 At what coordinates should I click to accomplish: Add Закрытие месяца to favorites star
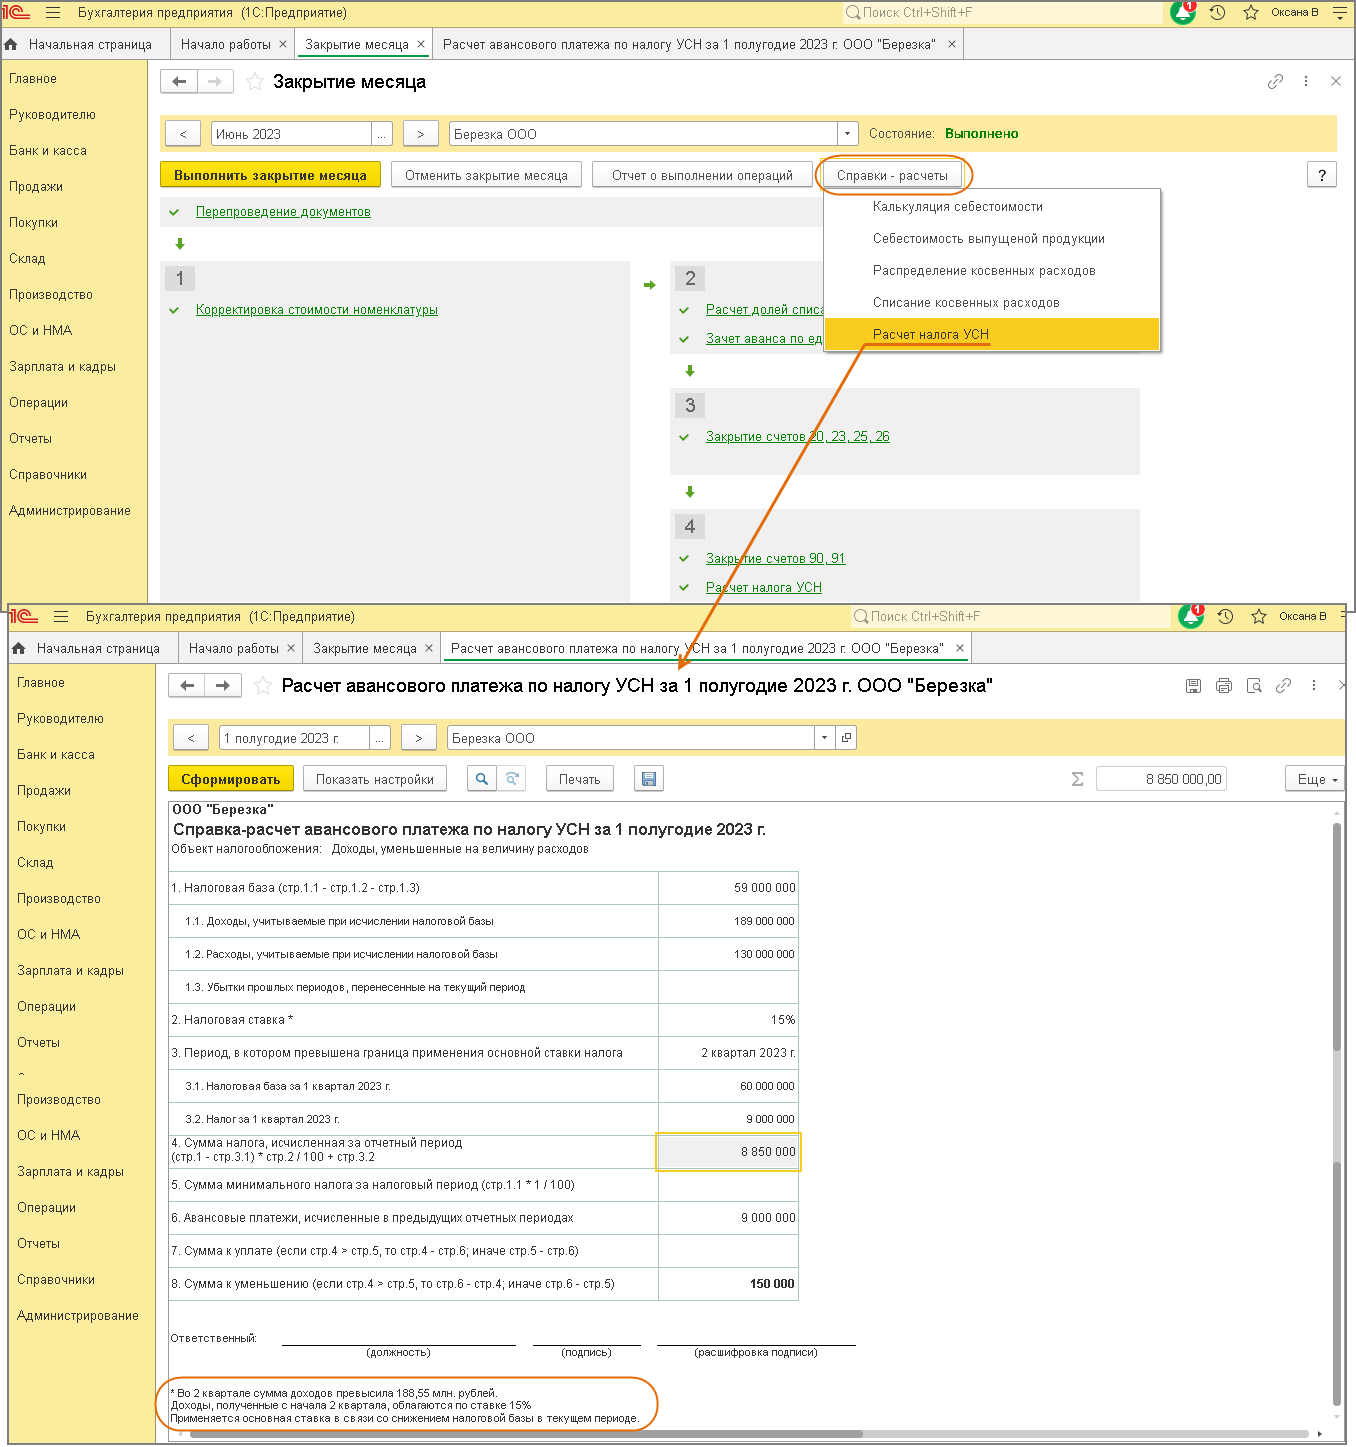pyautogui.click(x=255, y=82)
